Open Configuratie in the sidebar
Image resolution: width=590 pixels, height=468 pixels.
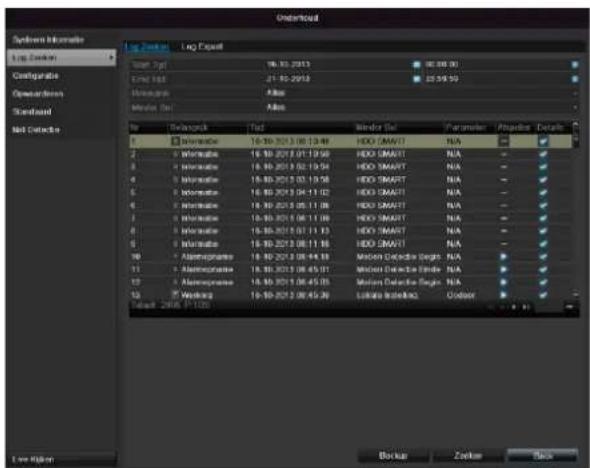[35, 76]
